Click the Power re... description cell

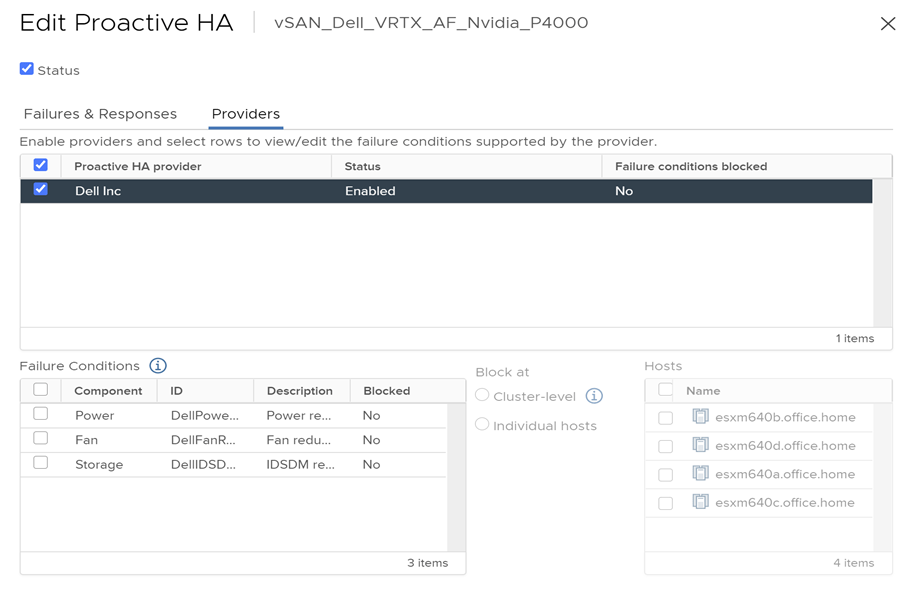(298, 415)
